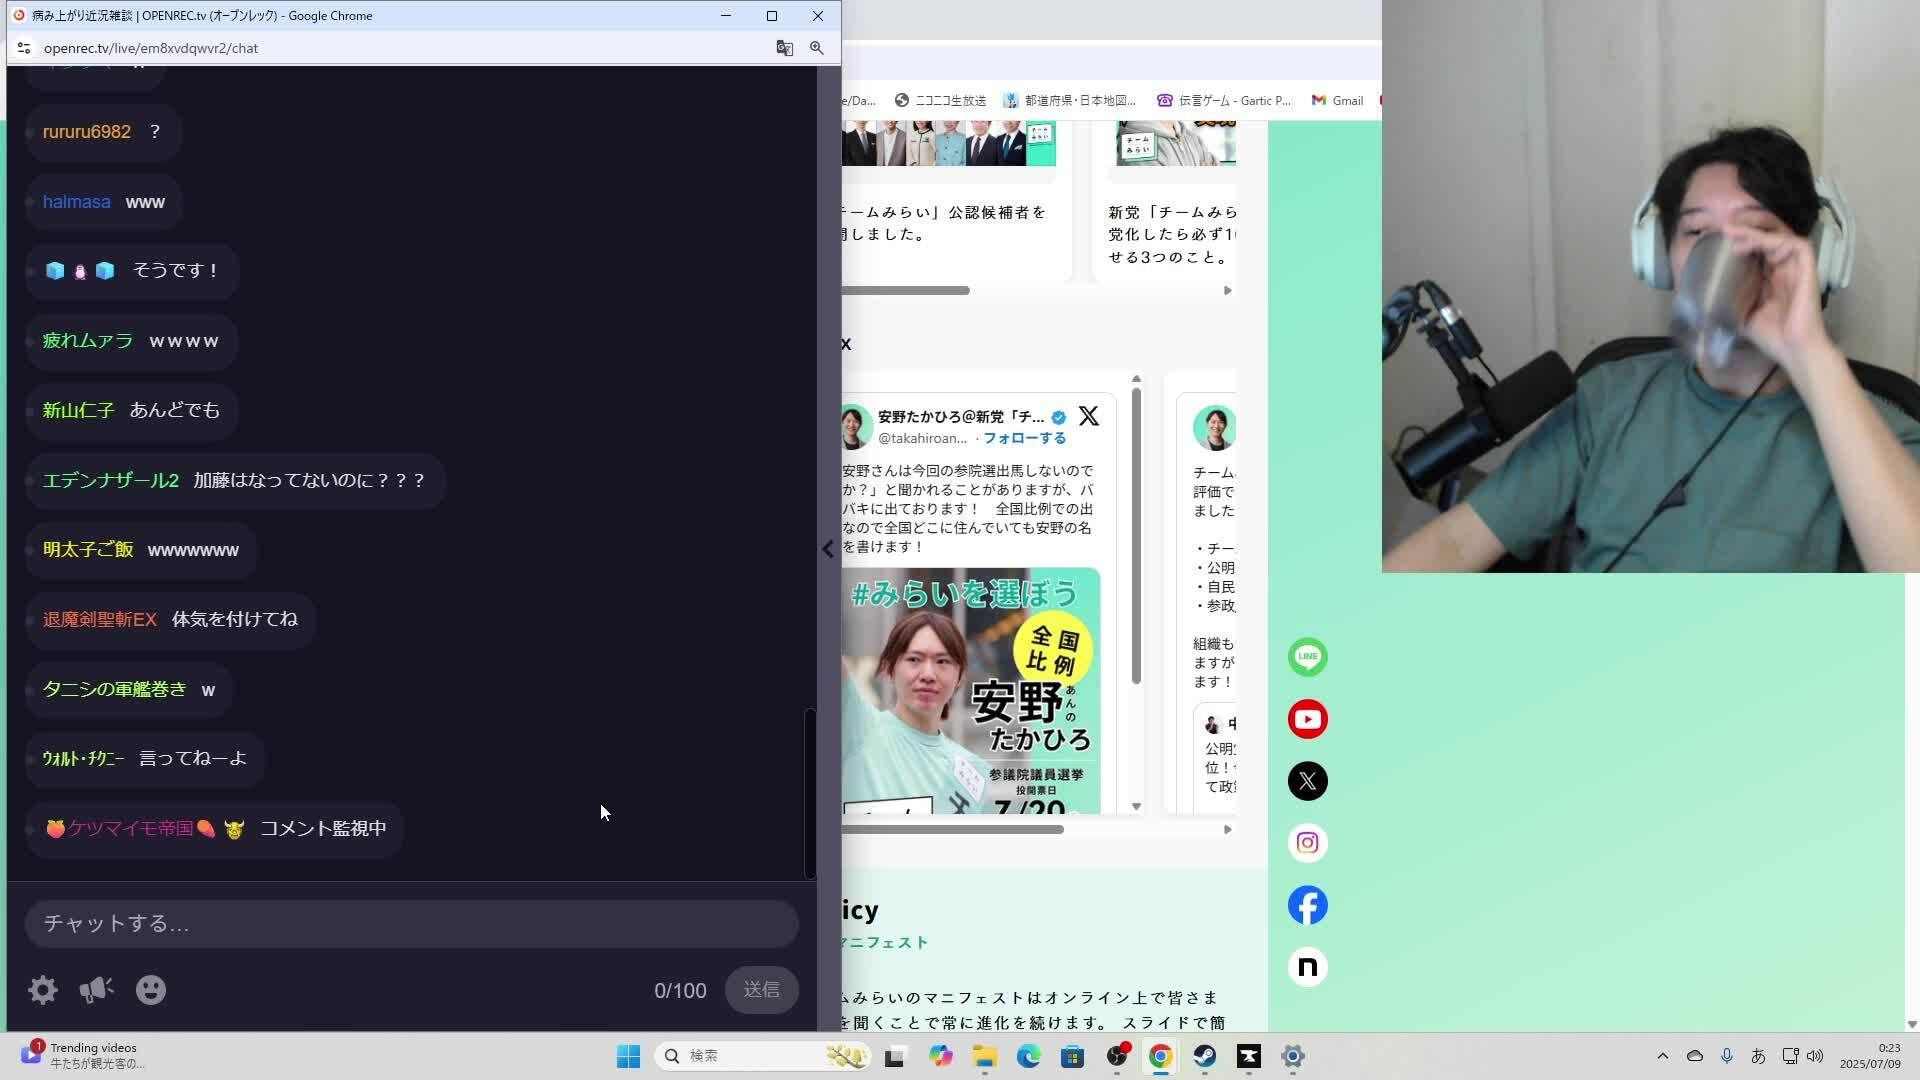Click the microphone icon in system tray

(1727, 1056)
